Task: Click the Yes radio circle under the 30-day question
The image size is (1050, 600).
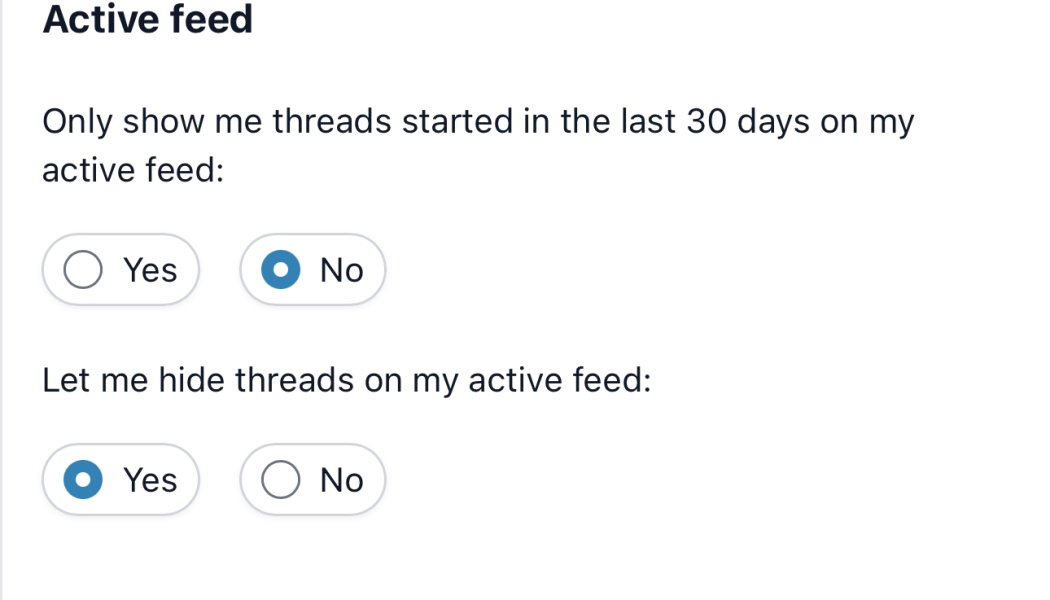Action: (x=82, y=269)
